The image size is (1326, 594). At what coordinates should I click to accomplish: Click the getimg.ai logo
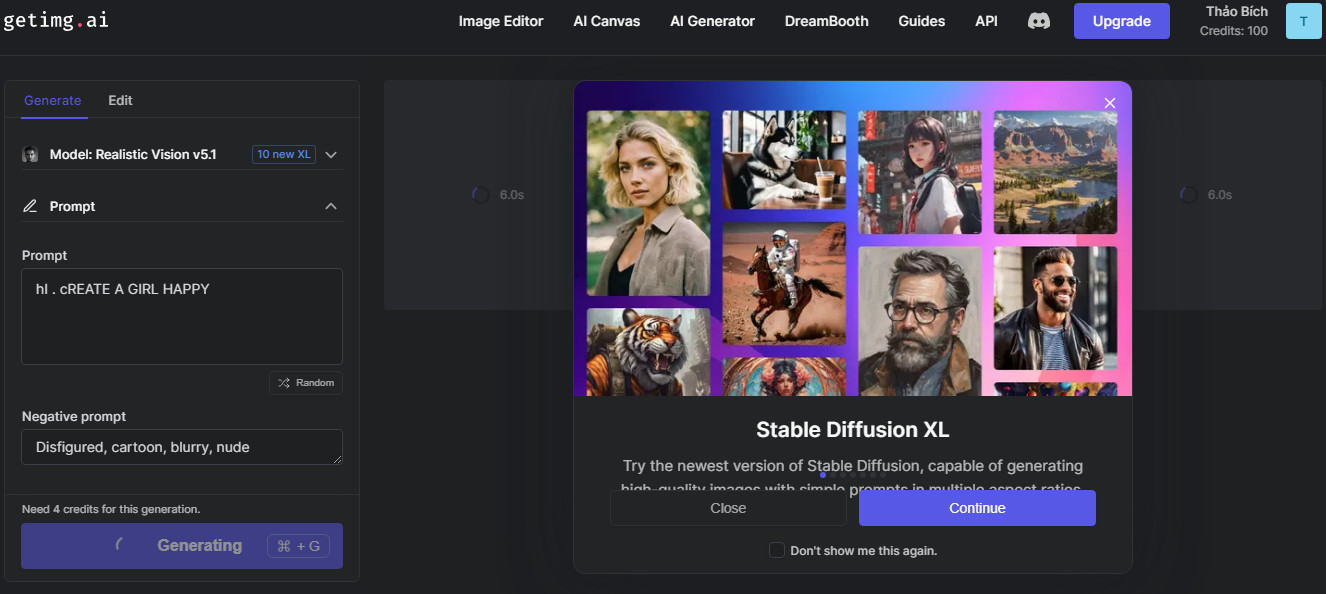click(x=55, y=20)
